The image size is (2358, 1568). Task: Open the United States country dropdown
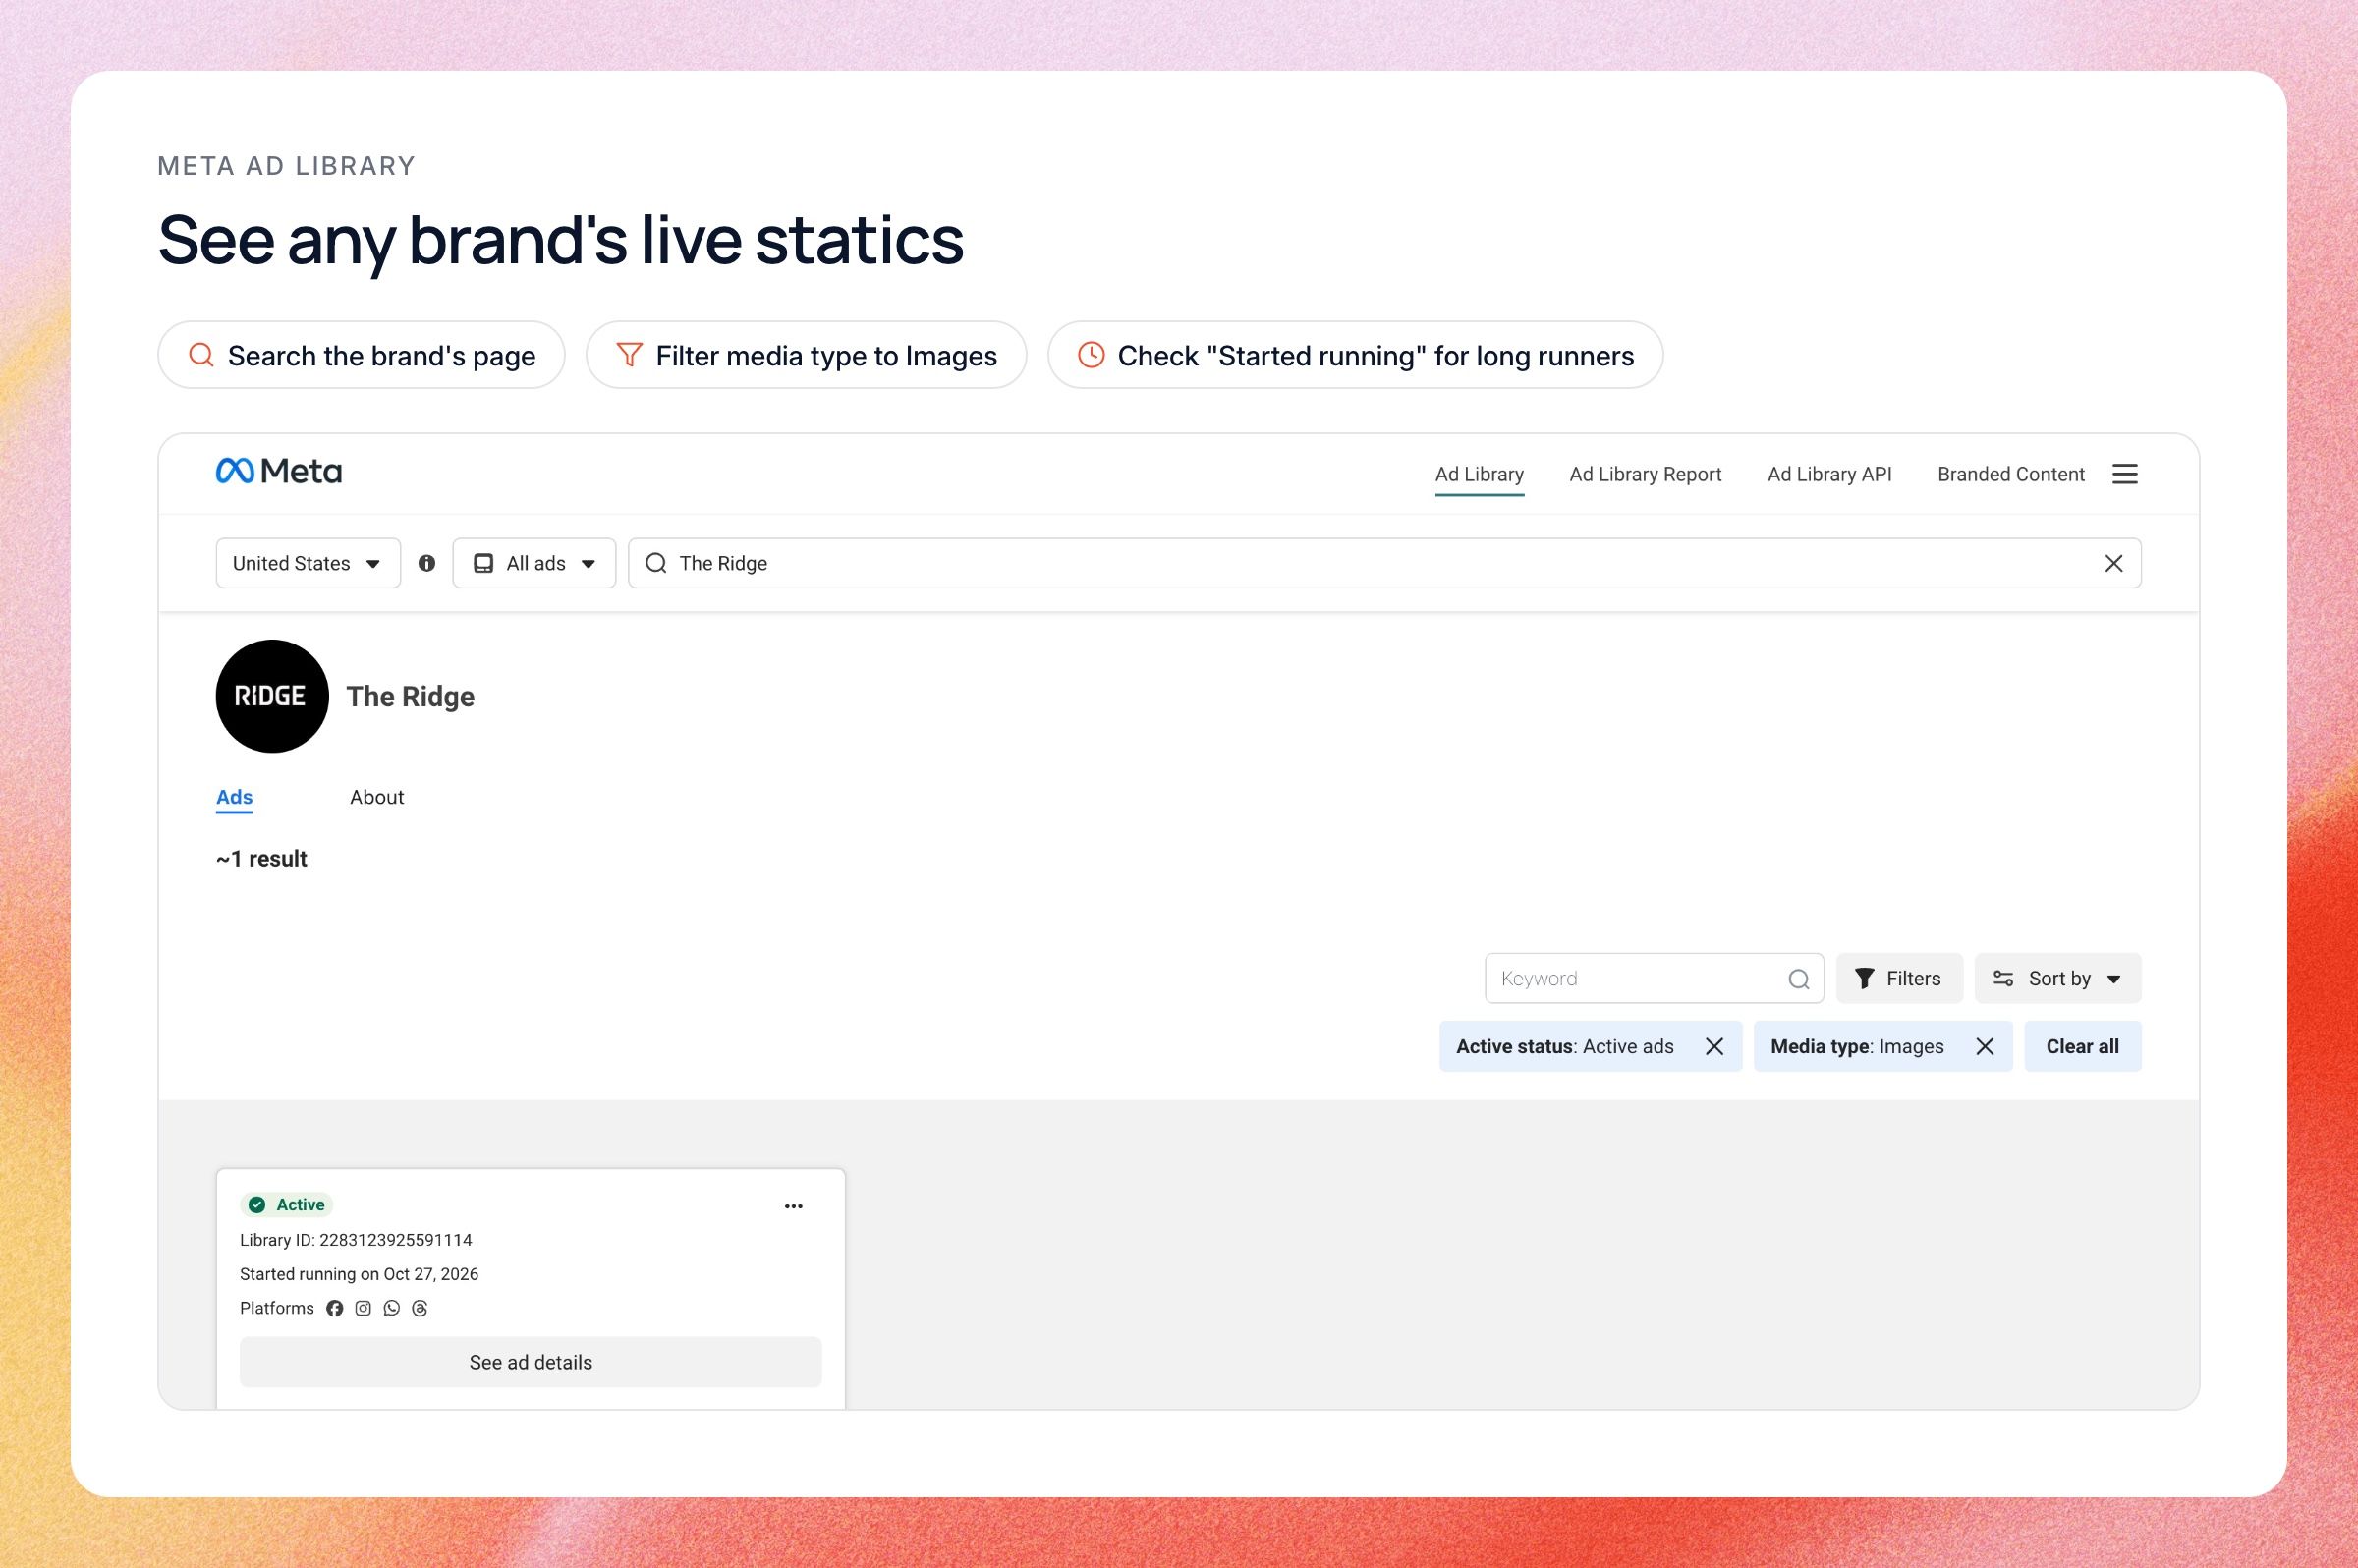(x=308, y=563)
